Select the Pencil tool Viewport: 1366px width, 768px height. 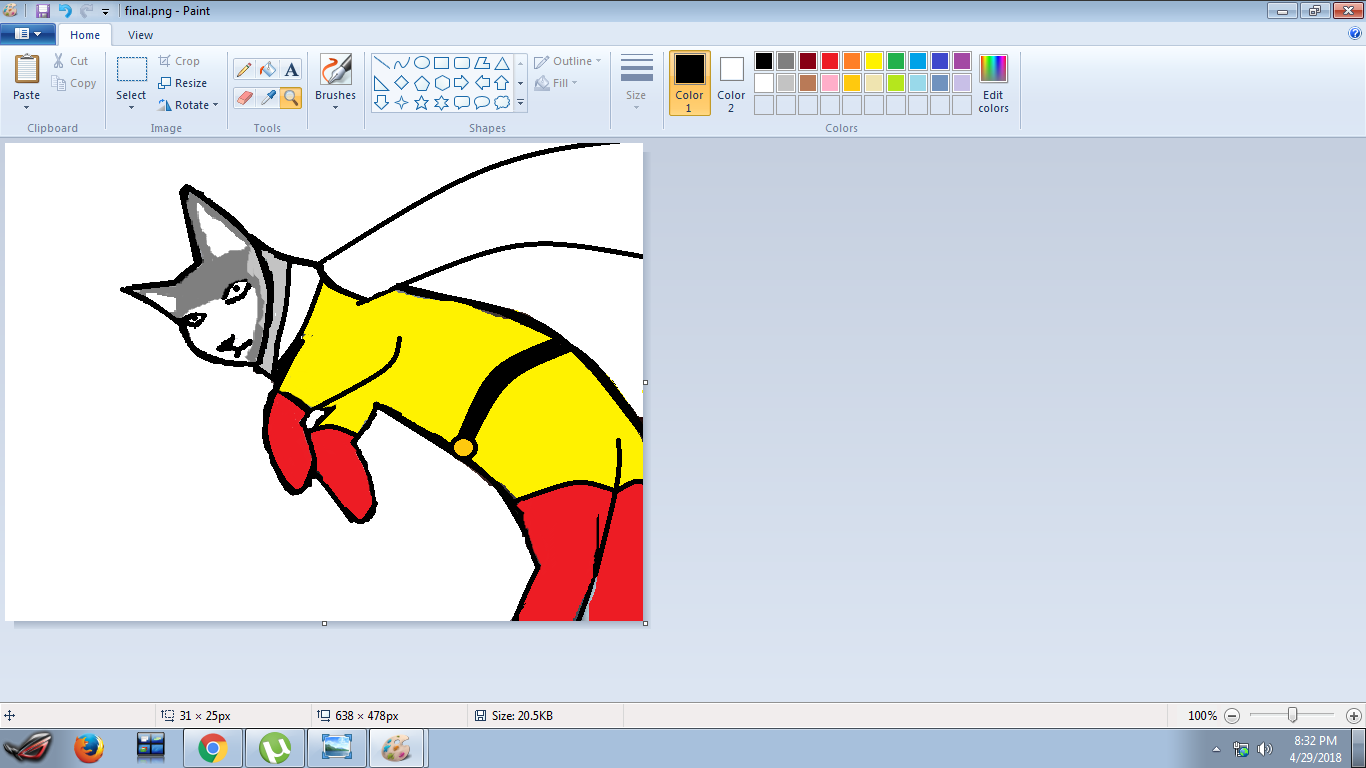pos(244,69)
